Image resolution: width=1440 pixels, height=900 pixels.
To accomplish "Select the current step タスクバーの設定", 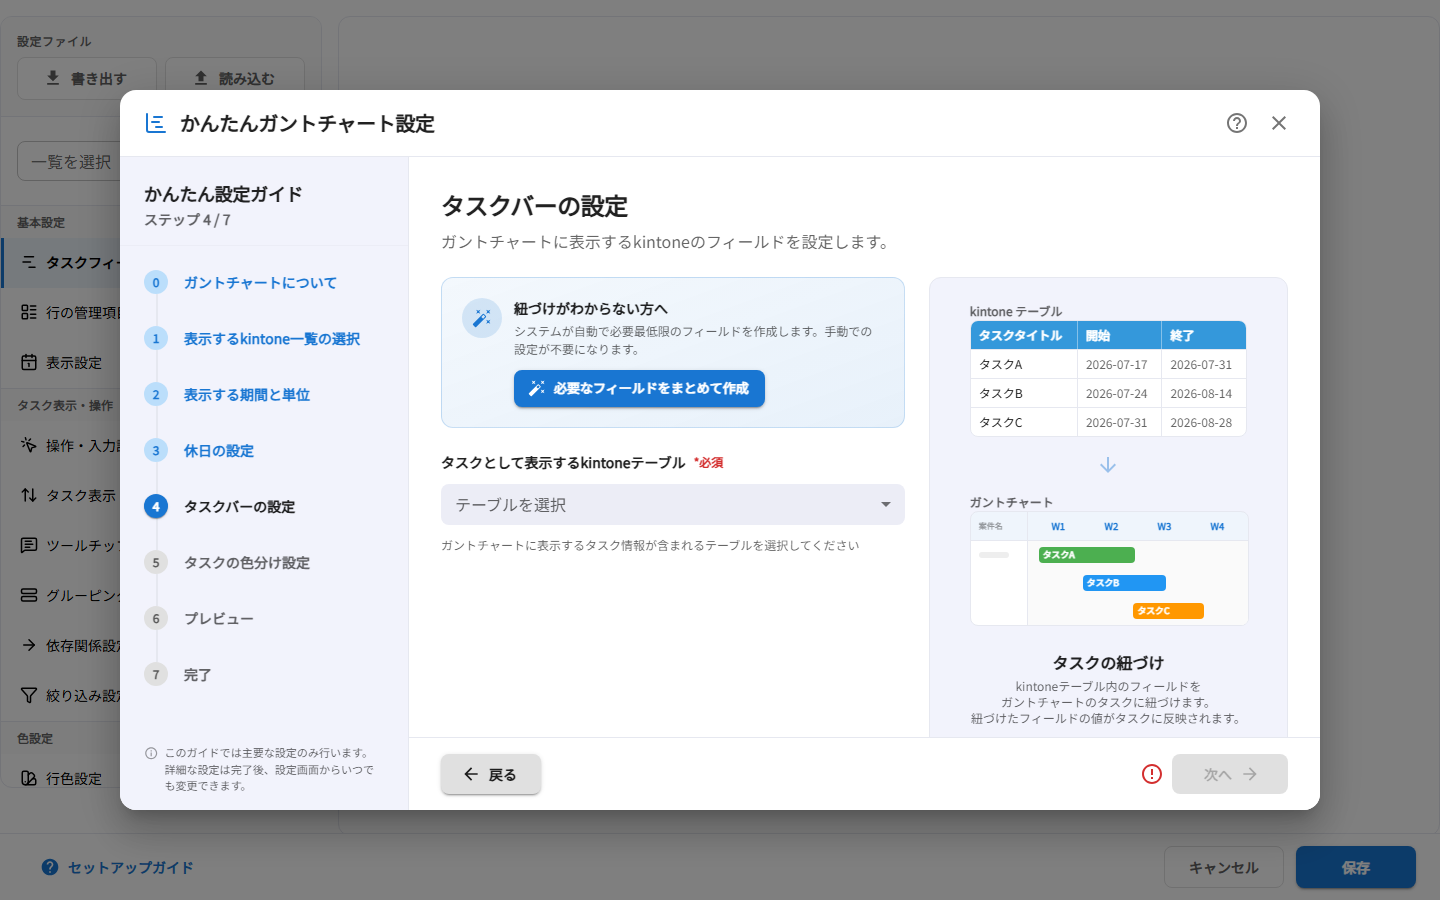I will (x=240, y=507).
